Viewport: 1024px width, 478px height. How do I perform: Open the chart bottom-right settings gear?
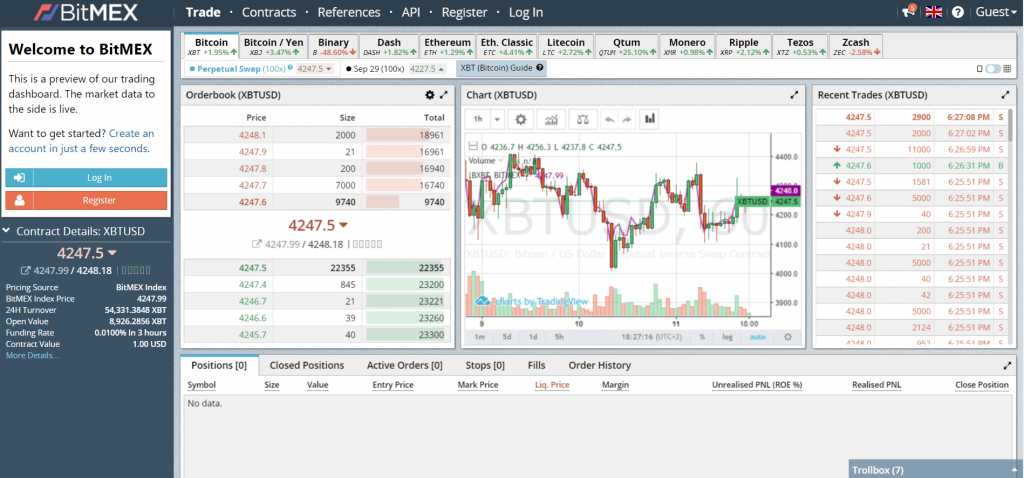[x=788, y=337]
